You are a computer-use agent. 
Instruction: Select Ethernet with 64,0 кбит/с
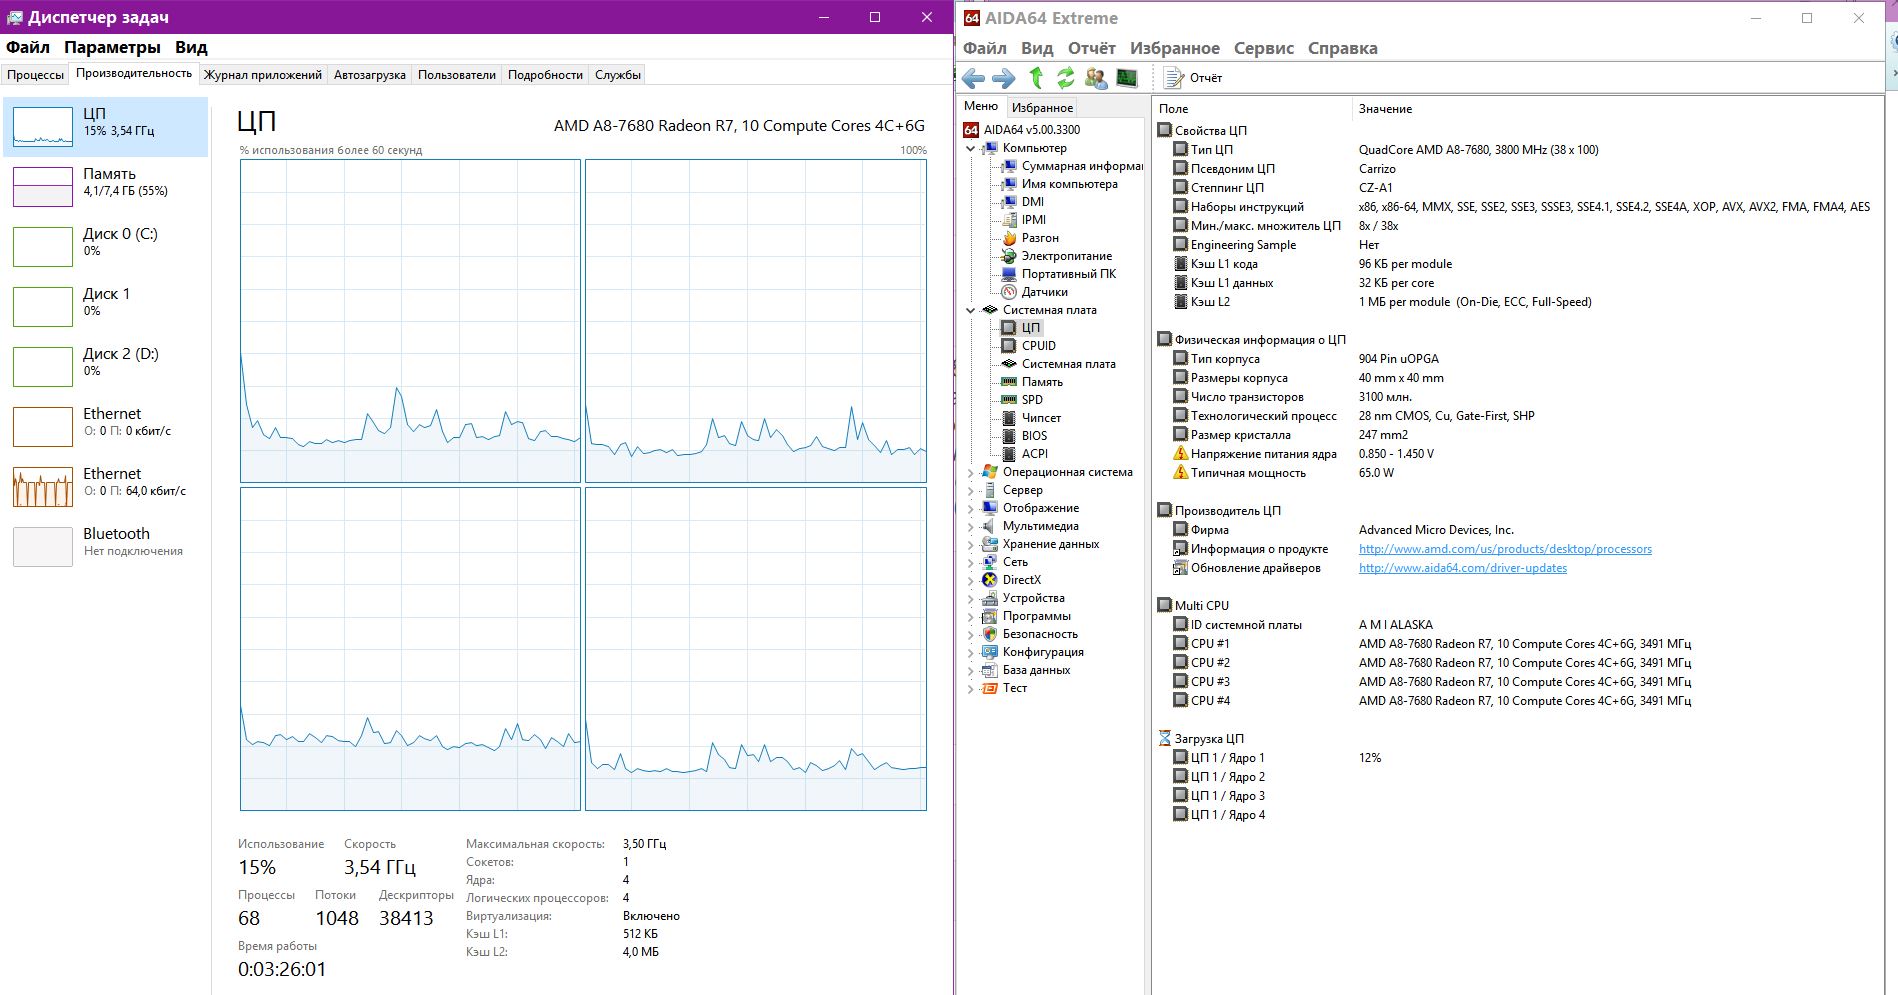105,486
